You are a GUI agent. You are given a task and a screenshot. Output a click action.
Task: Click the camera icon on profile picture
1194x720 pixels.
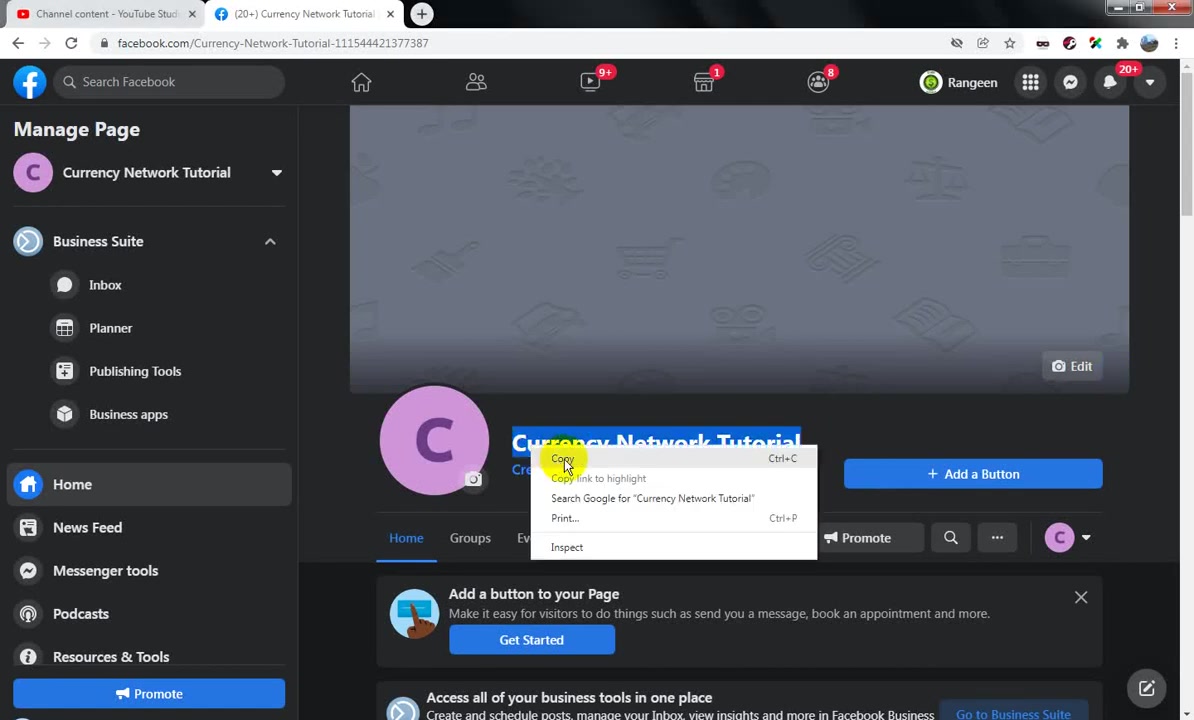tap(473, 479)
